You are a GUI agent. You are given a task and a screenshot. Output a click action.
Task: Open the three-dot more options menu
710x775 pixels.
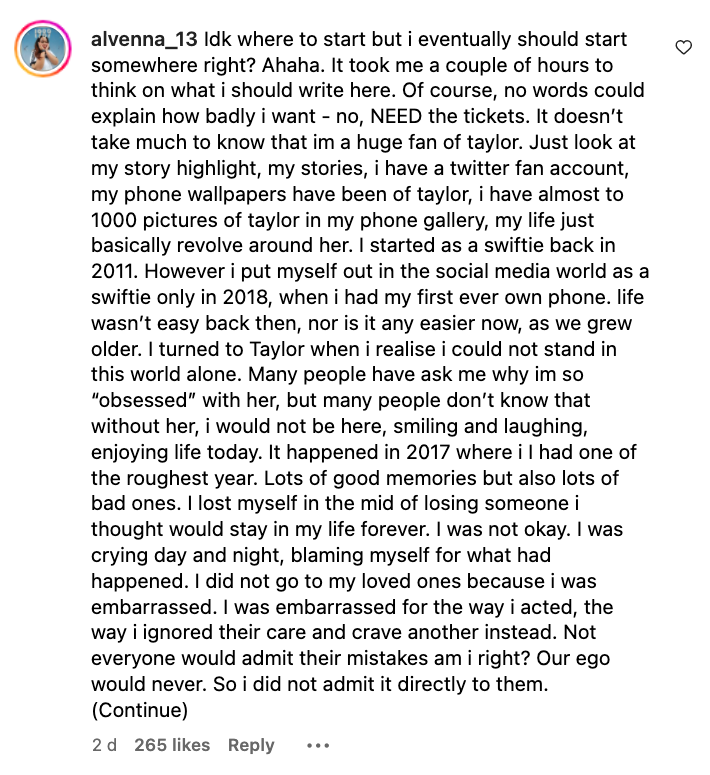click(317, 745)
